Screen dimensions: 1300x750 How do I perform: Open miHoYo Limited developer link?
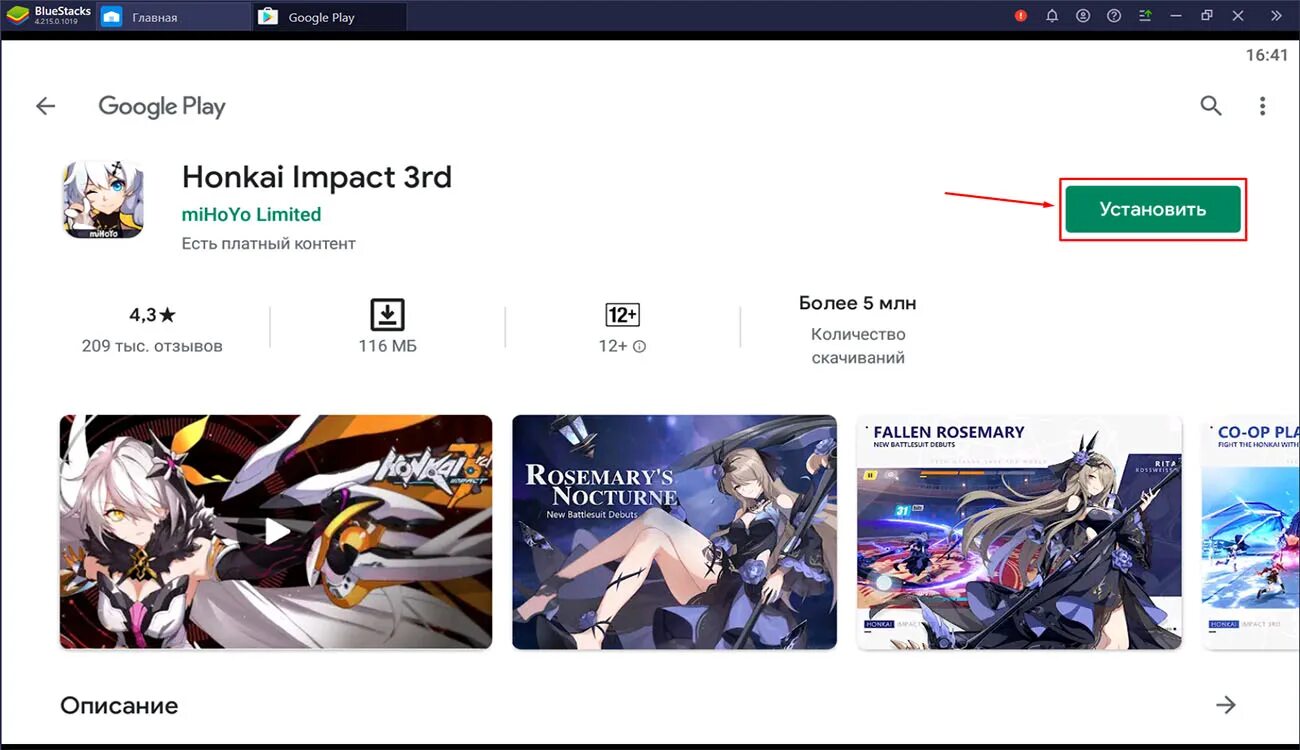[251, 214]
